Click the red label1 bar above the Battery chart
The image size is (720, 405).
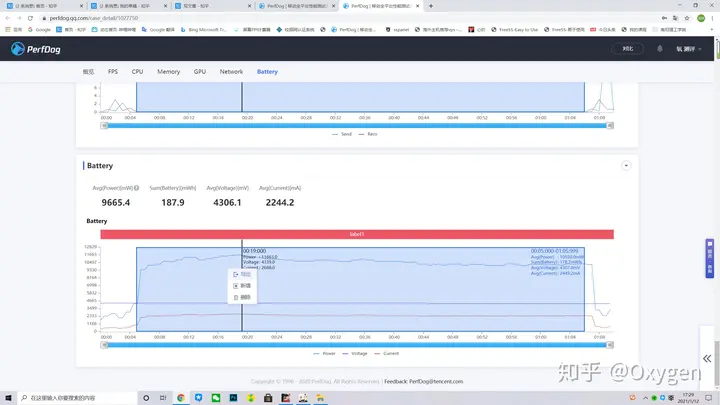point(357,234)
